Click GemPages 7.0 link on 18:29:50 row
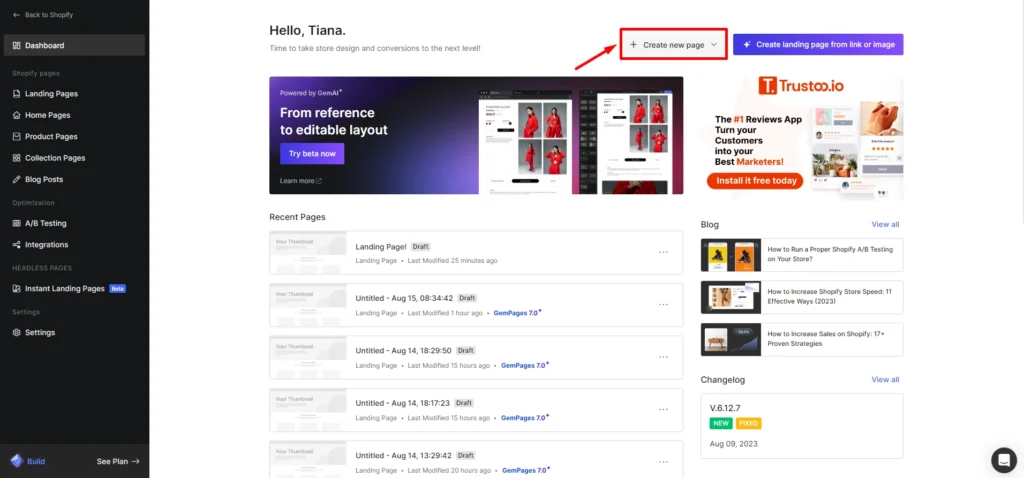This screenshot has width=1024, height=478. (525, 365)
